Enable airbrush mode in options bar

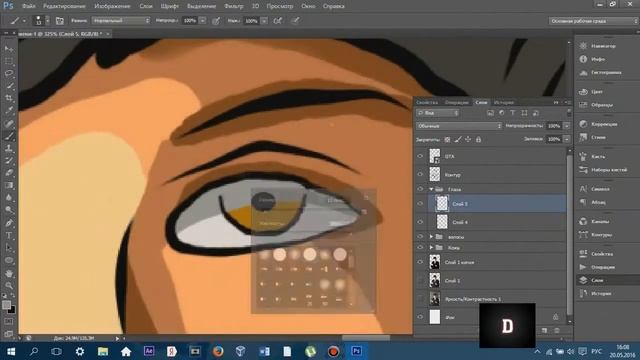tap(278, 20)
